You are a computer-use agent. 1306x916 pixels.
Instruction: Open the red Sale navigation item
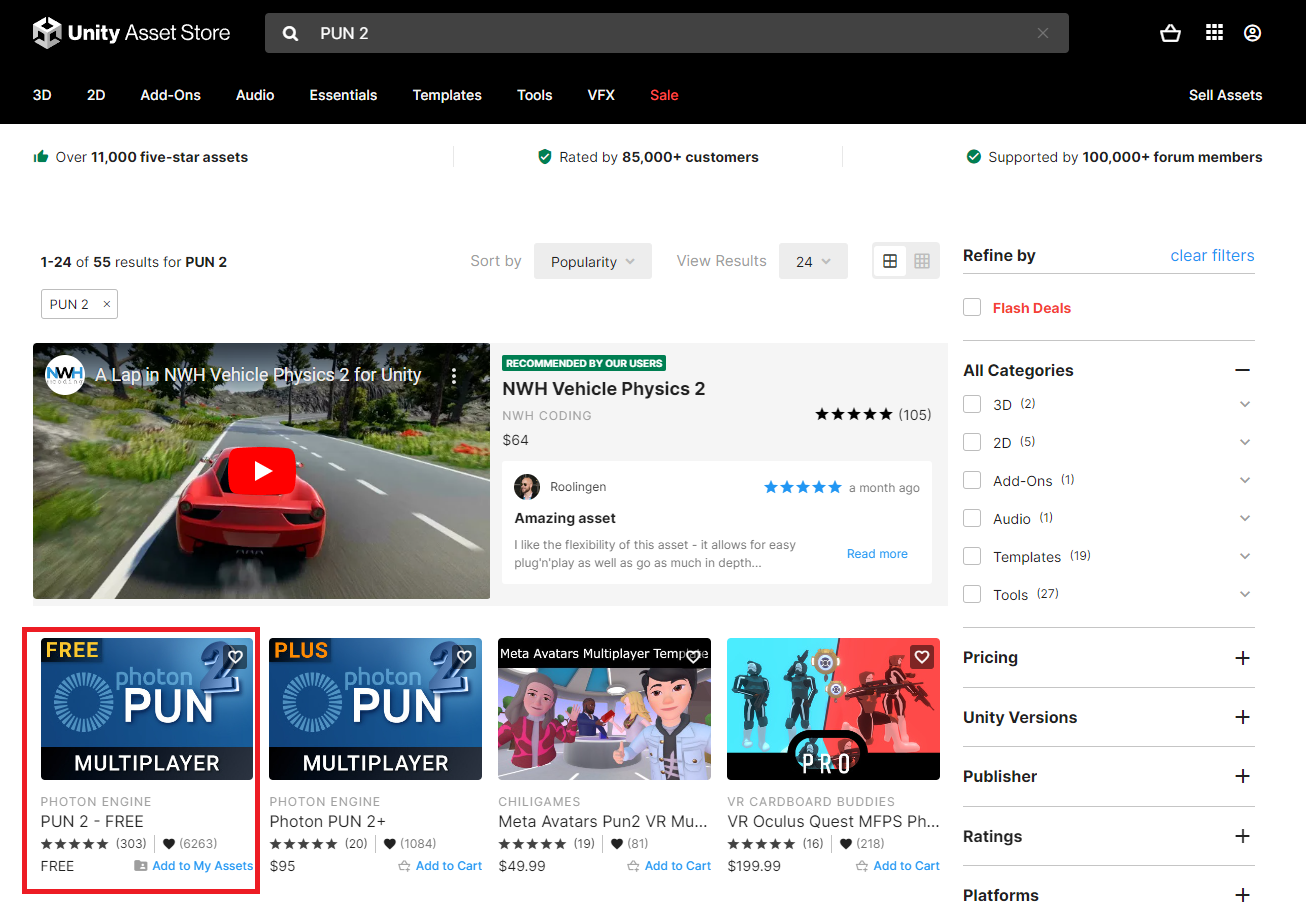pyautogui.click(x=664, y=95)
